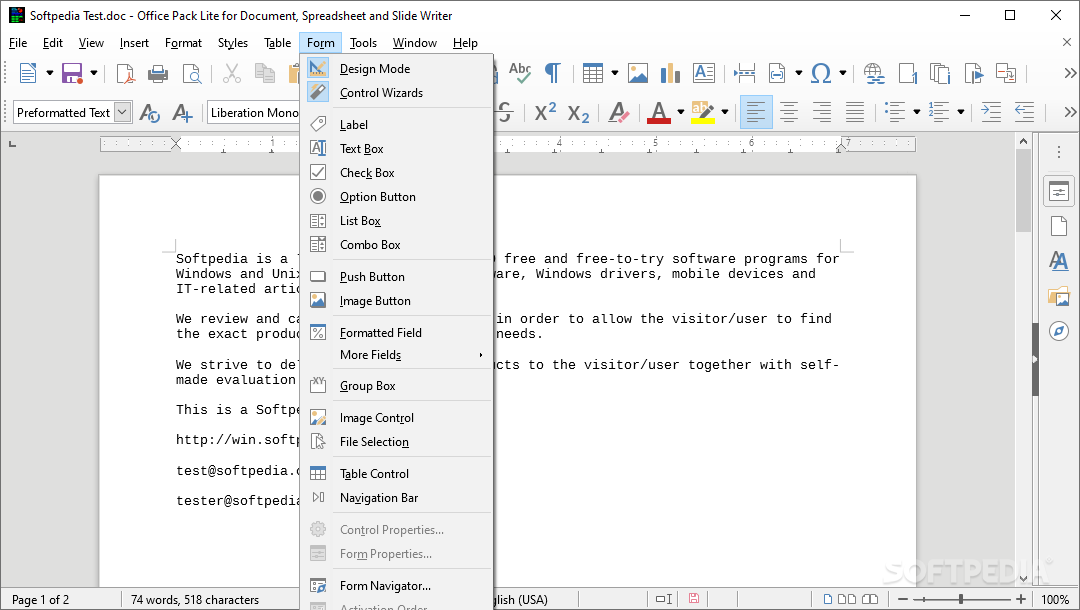Click the Save document icon

tap(72, 73)
